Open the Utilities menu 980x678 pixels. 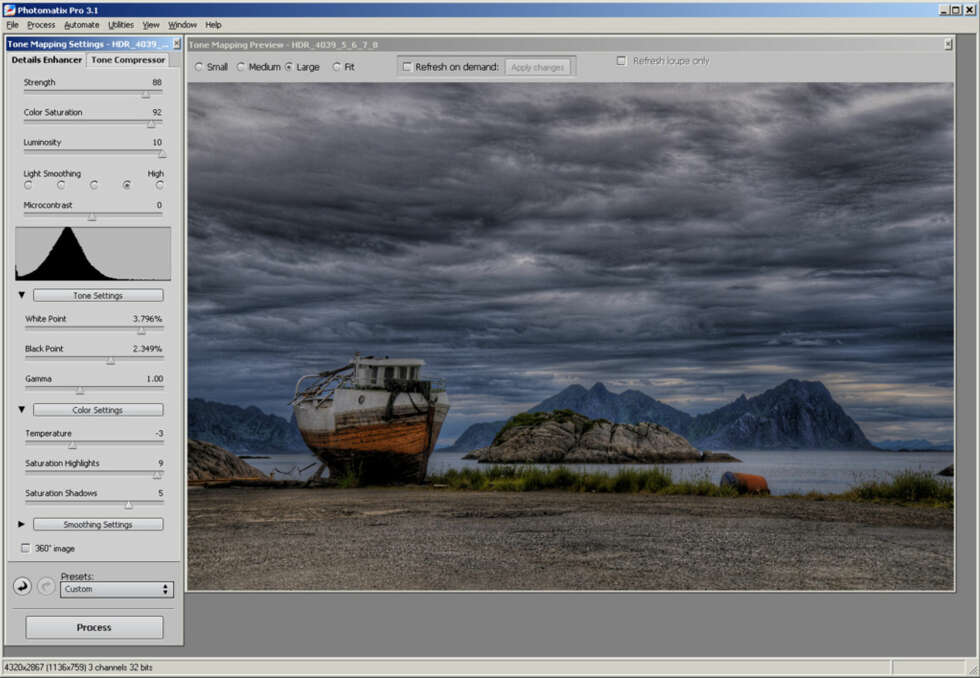click(x=121, y=25)
